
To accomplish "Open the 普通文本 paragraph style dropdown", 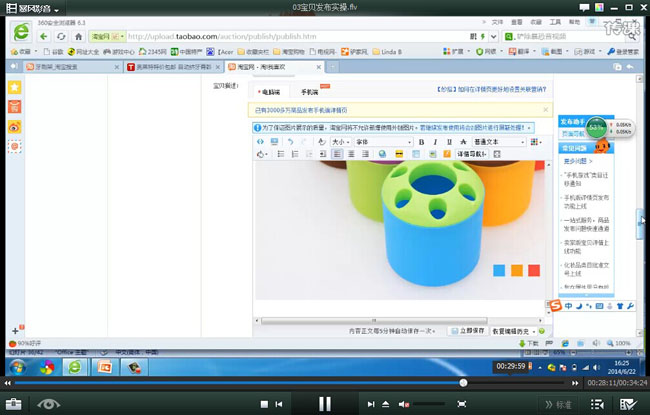I will click(499, 142).
